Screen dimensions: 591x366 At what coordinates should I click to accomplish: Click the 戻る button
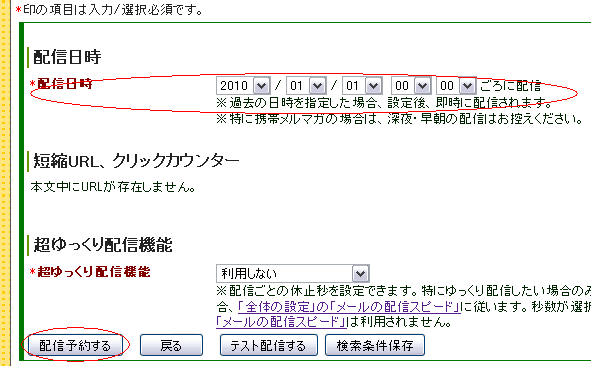(x=171, y=345)
